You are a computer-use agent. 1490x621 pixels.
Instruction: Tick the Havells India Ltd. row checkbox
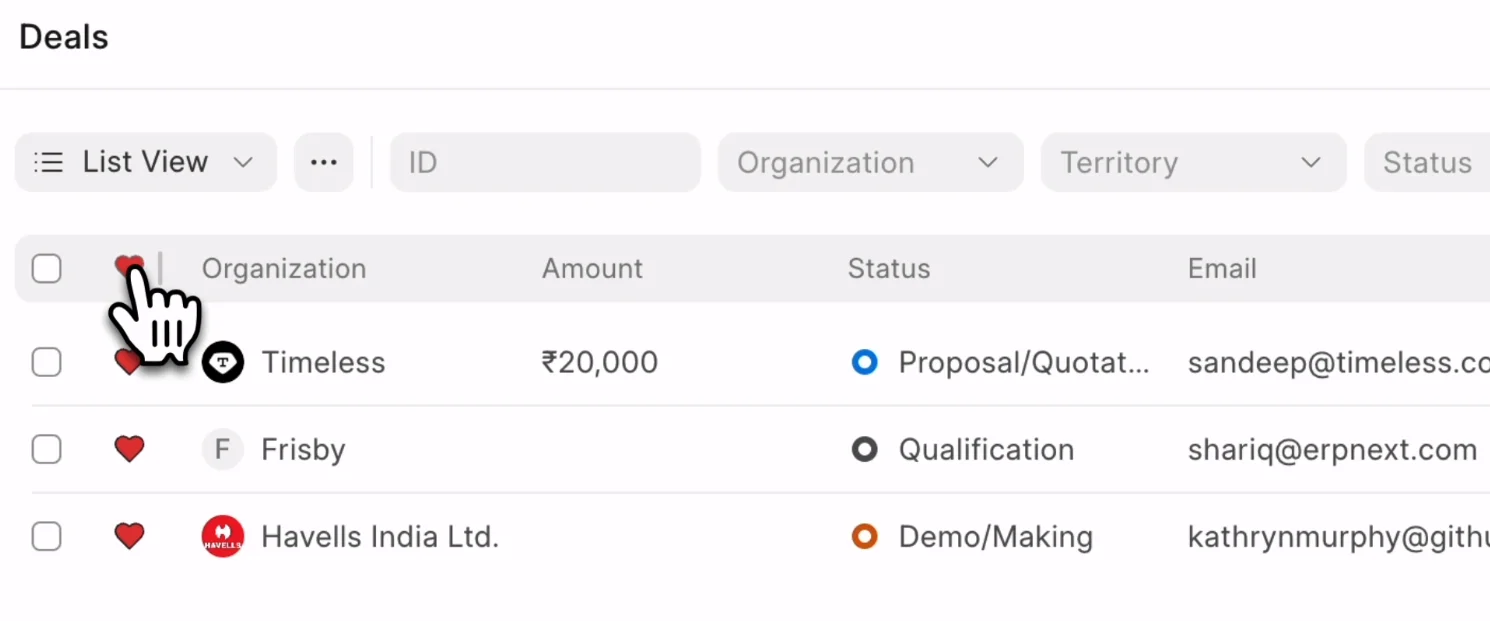pos(47,537)
